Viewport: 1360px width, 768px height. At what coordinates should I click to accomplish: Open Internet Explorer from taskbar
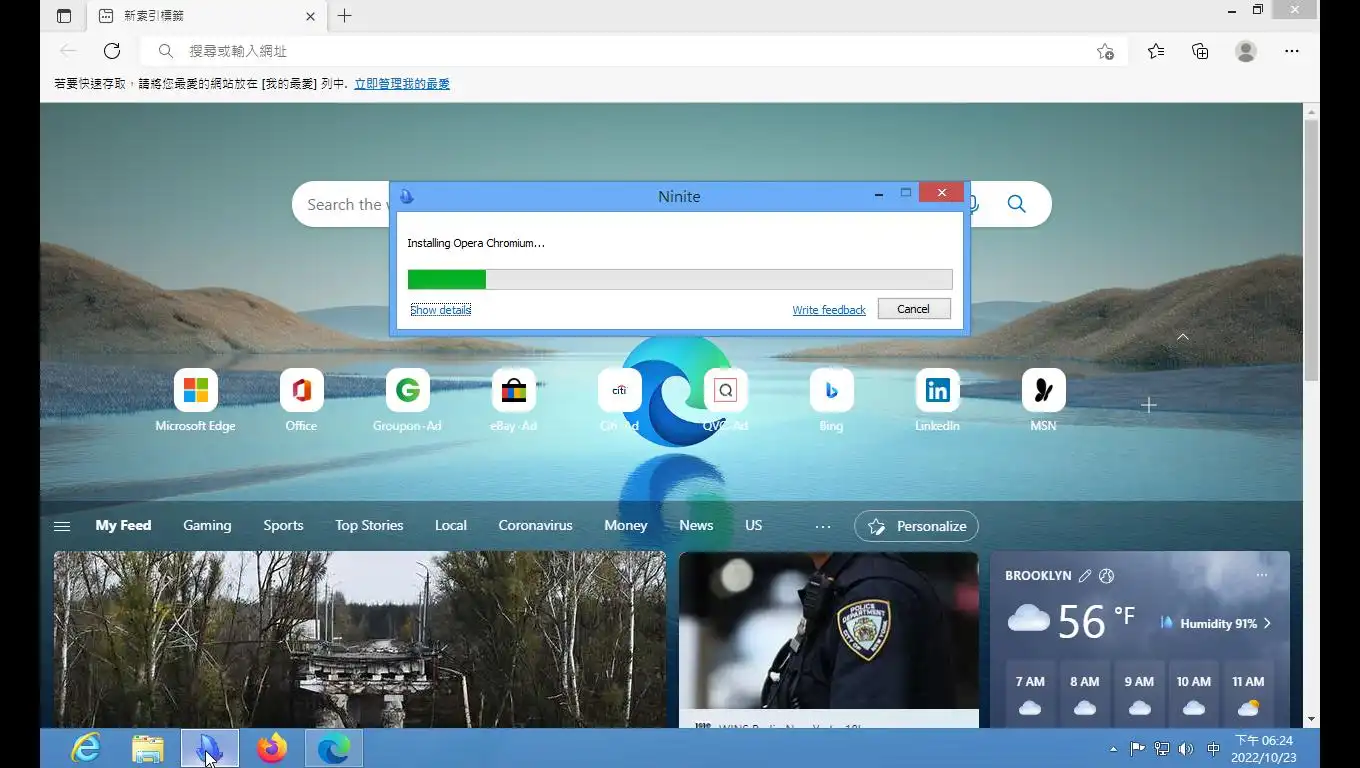86,748
